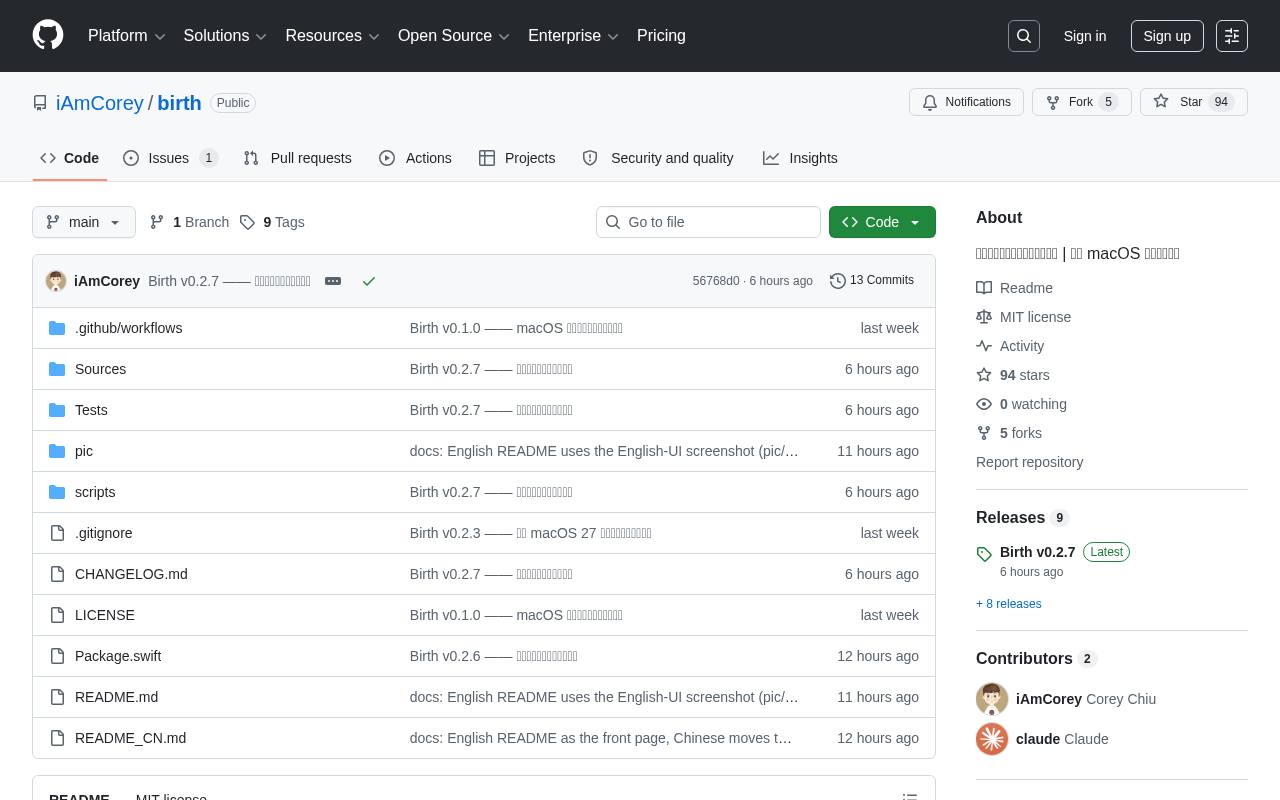Click the README.md file icon
Screen dimensions: 1280x800
click(x=57, y=697)
